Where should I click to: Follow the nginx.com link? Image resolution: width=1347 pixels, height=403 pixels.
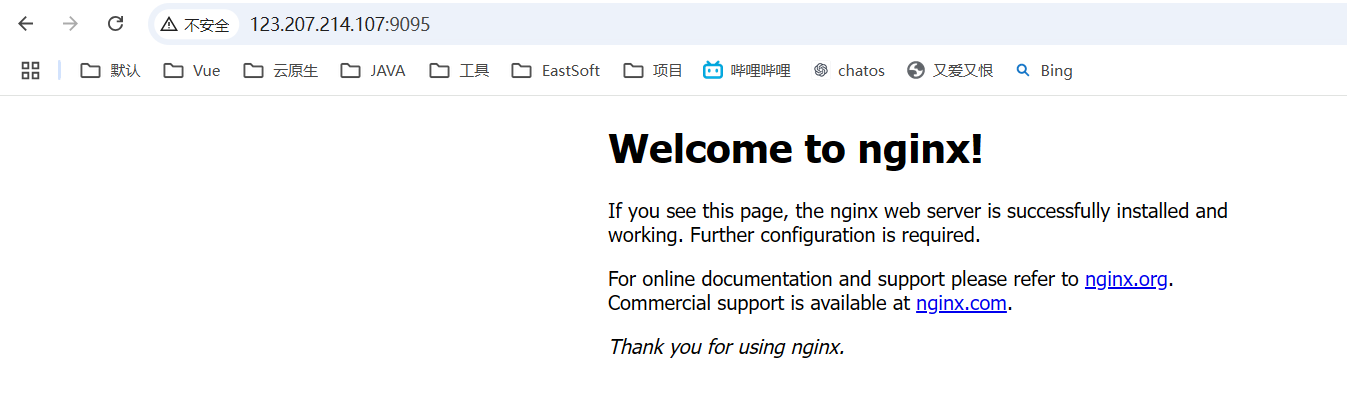[x=961, y=303]
